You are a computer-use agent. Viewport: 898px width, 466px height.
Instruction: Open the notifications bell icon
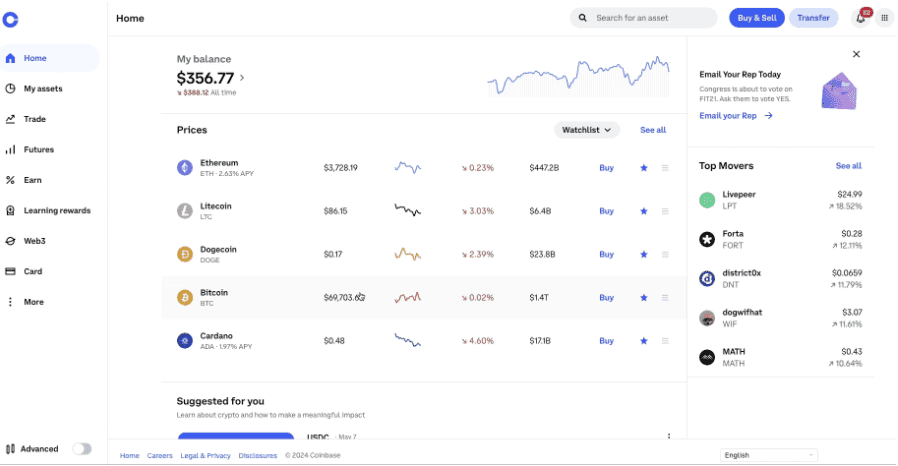point(860,18)
